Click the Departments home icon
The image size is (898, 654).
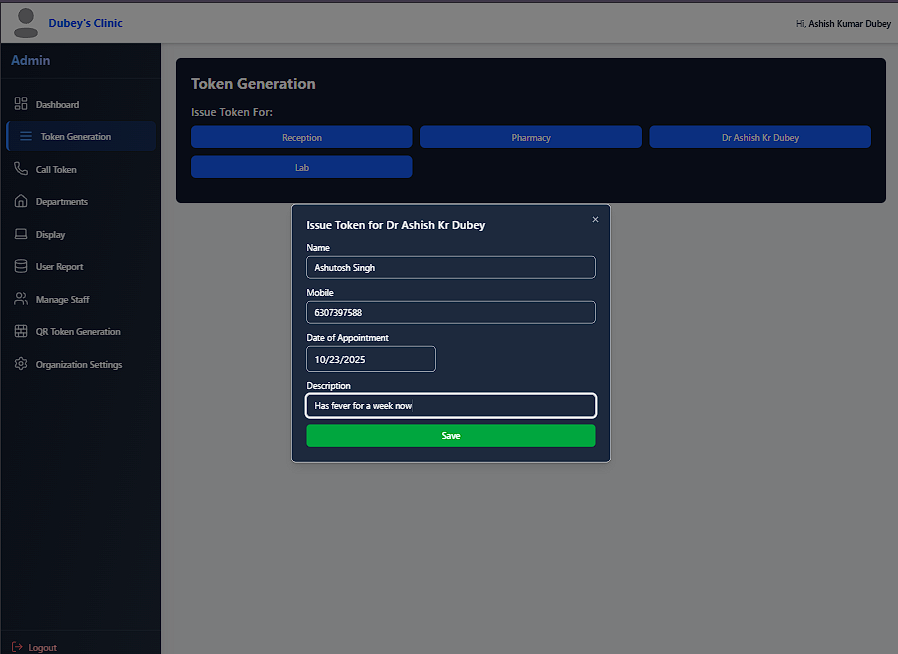pos(20,201)
